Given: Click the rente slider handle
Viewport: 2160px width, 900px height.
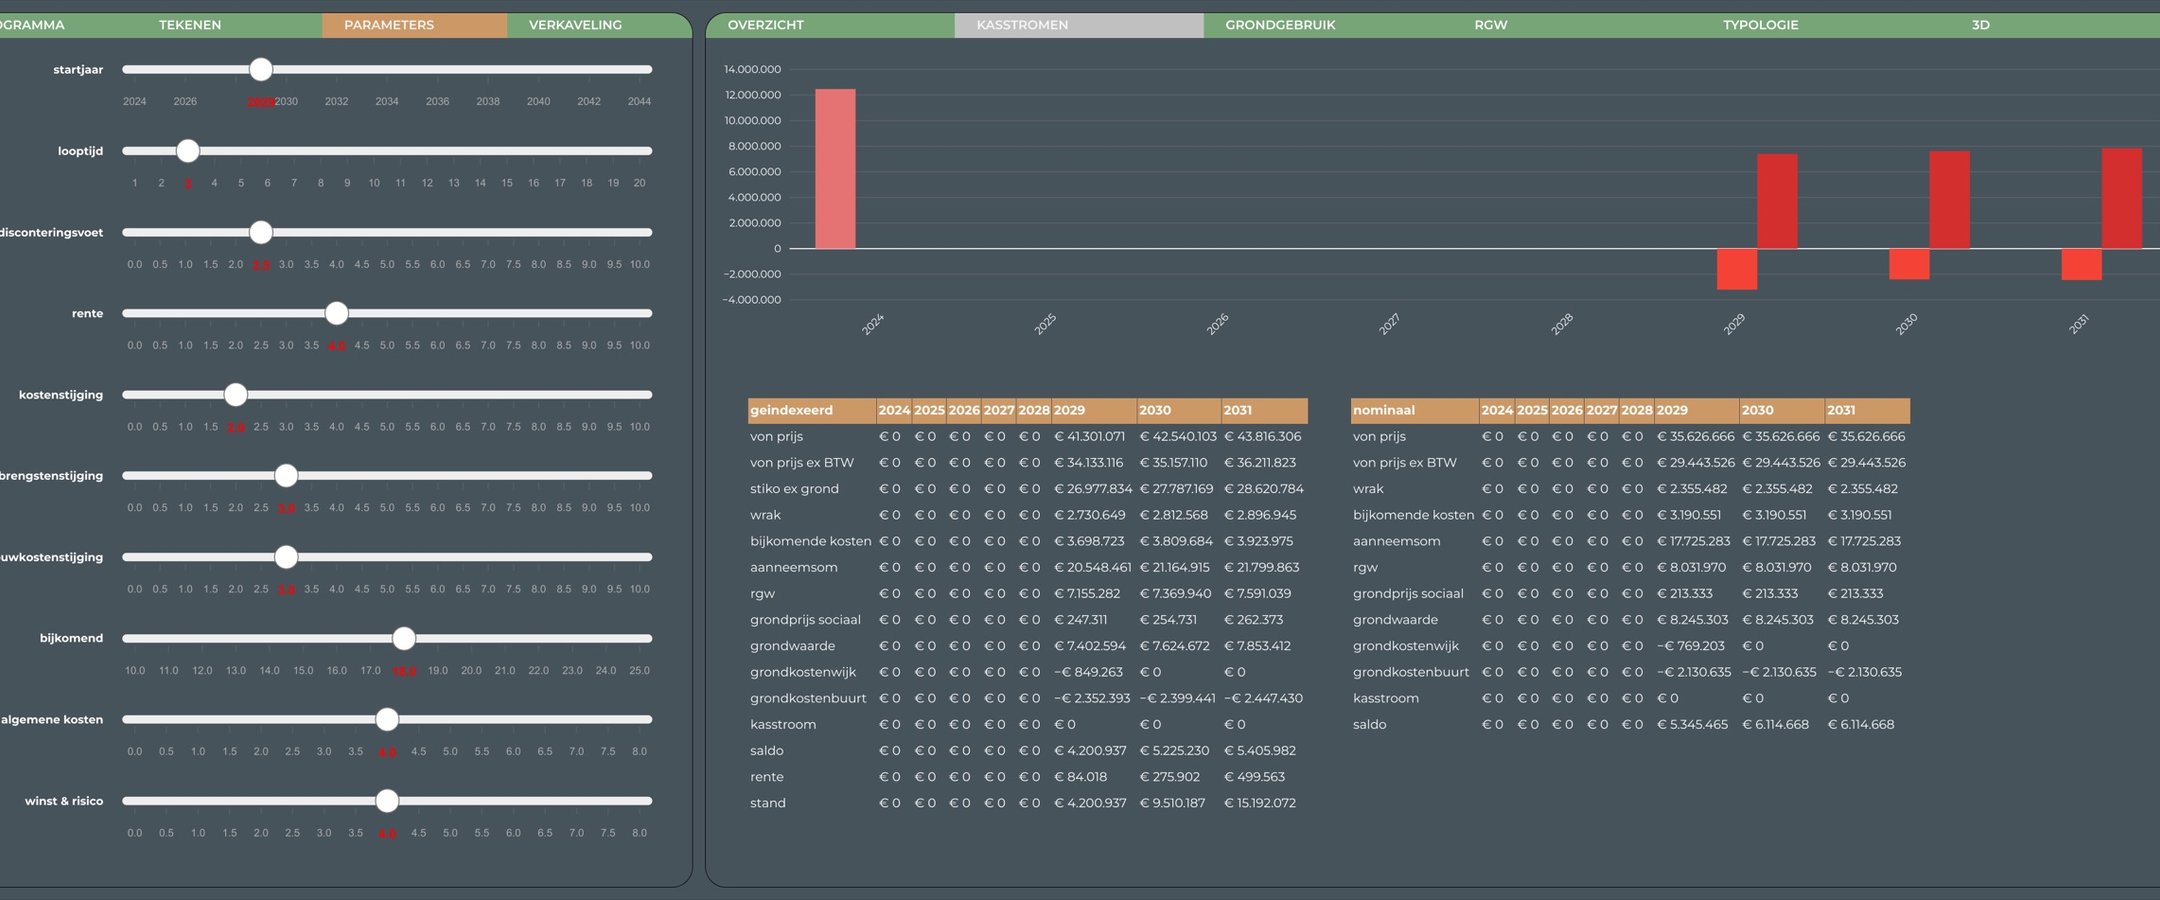Looking at the screenshot, I should click(x=337, y=313).
